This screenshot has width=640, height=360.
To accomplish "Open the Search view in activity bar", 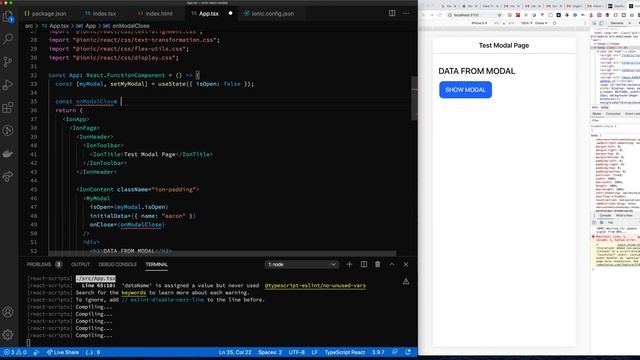I will [x=8, y=39].
